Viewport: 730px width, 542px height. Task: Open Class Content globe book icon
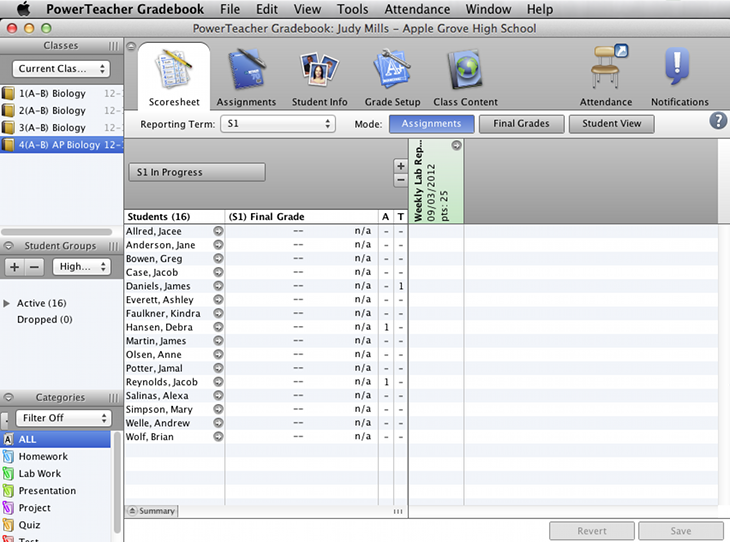click(465, 70)
